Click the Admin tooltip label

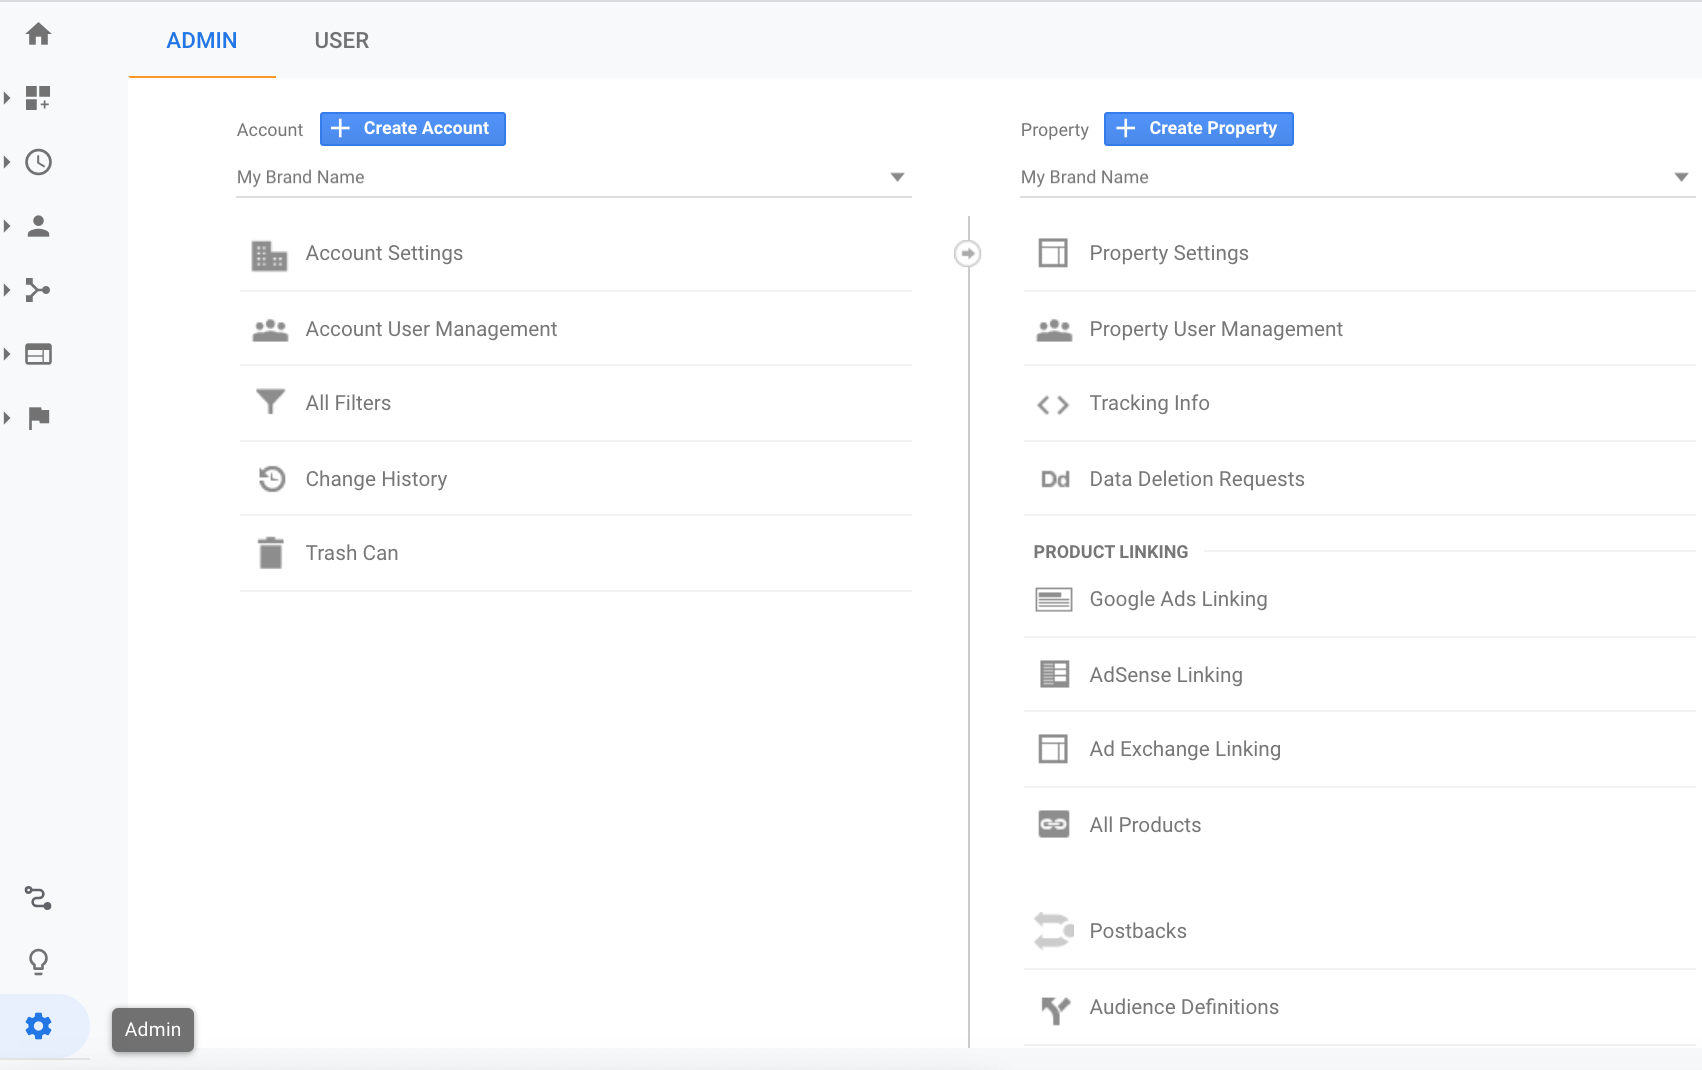(153, 1029)
